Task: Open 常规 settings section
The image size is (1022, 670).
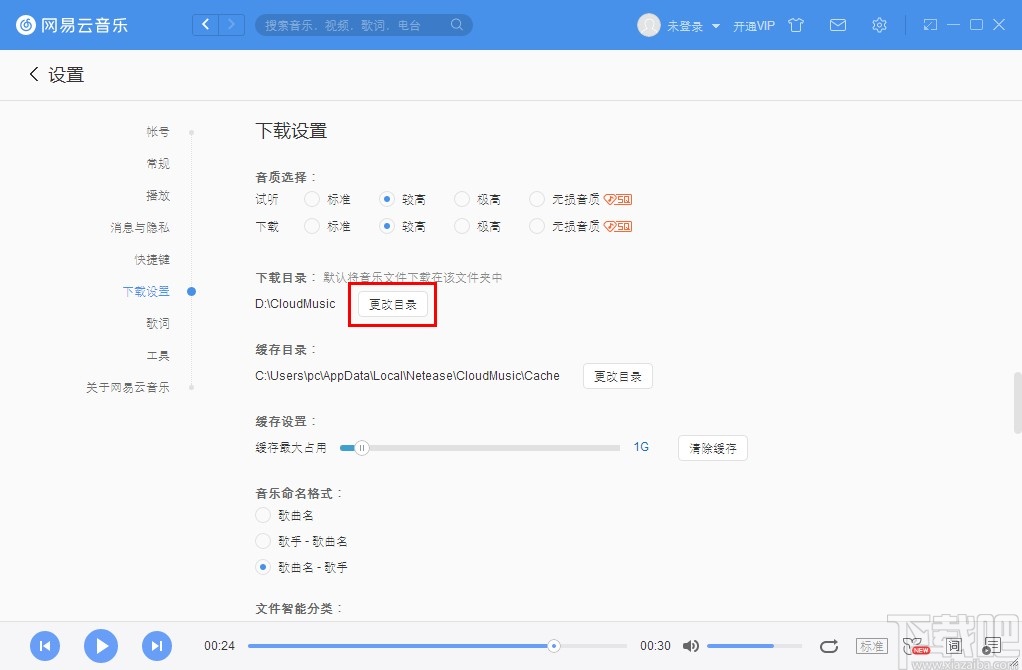Action: pos(158,164)
